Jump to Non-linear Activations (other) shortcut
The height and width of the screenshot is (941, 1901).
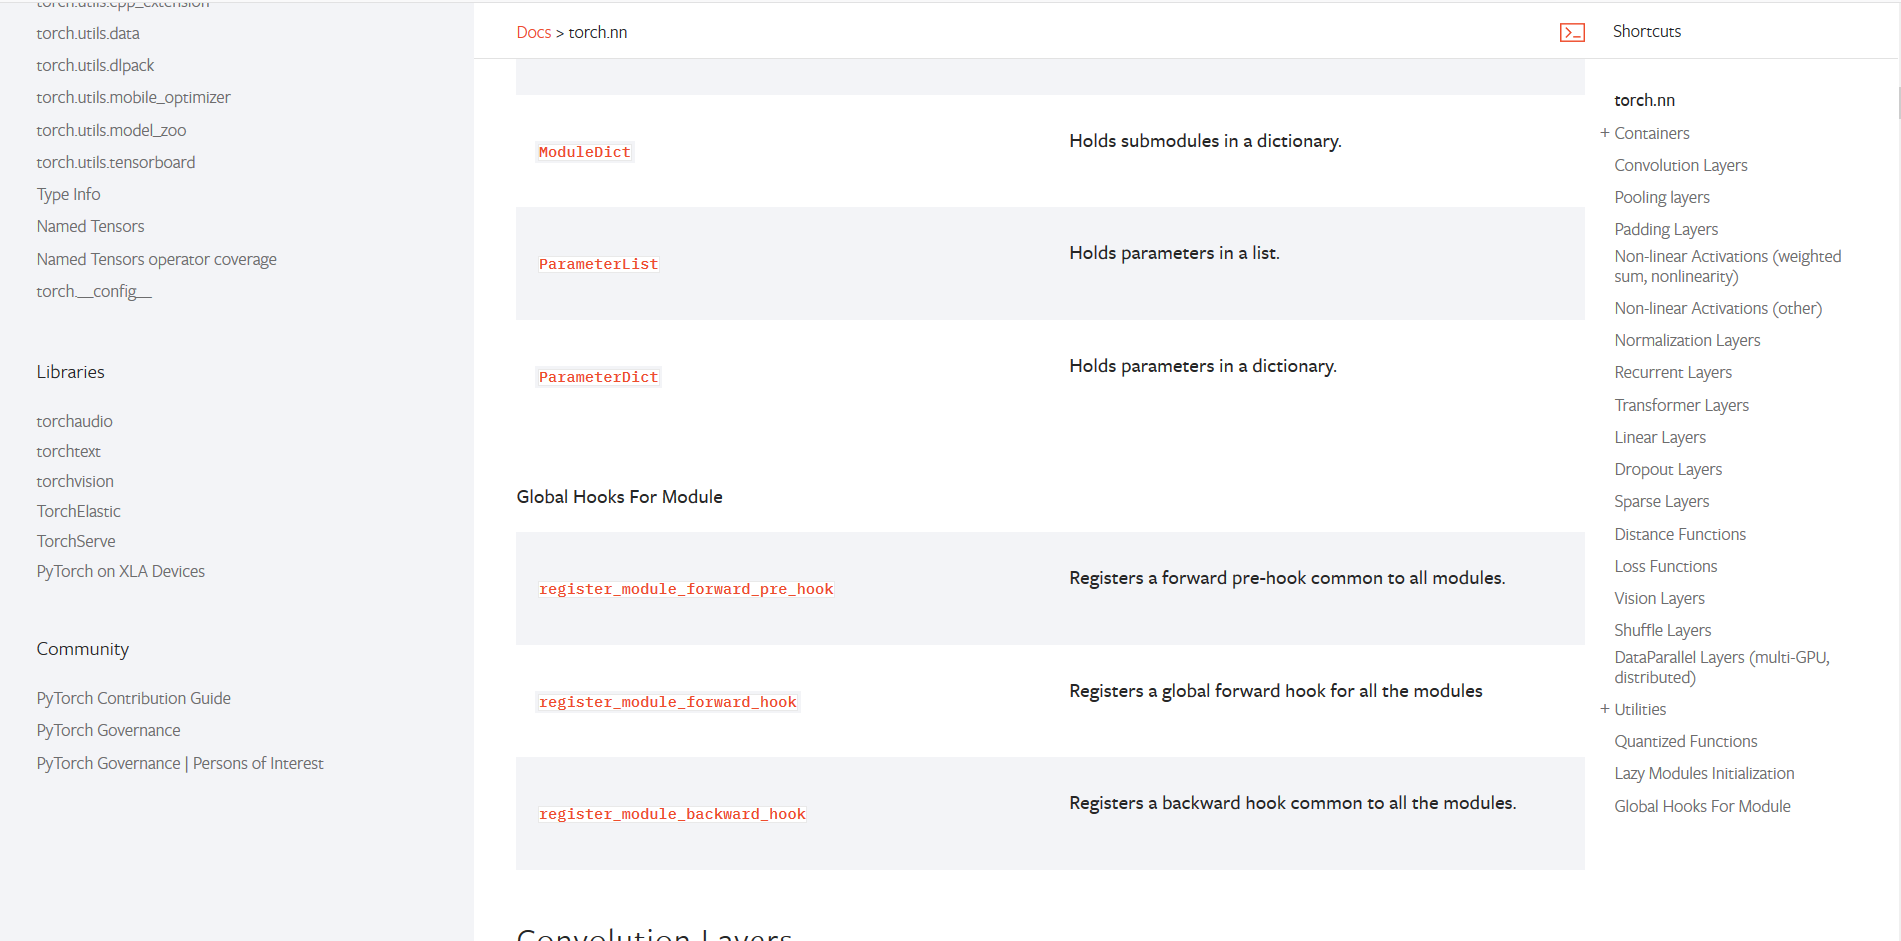1717,308
